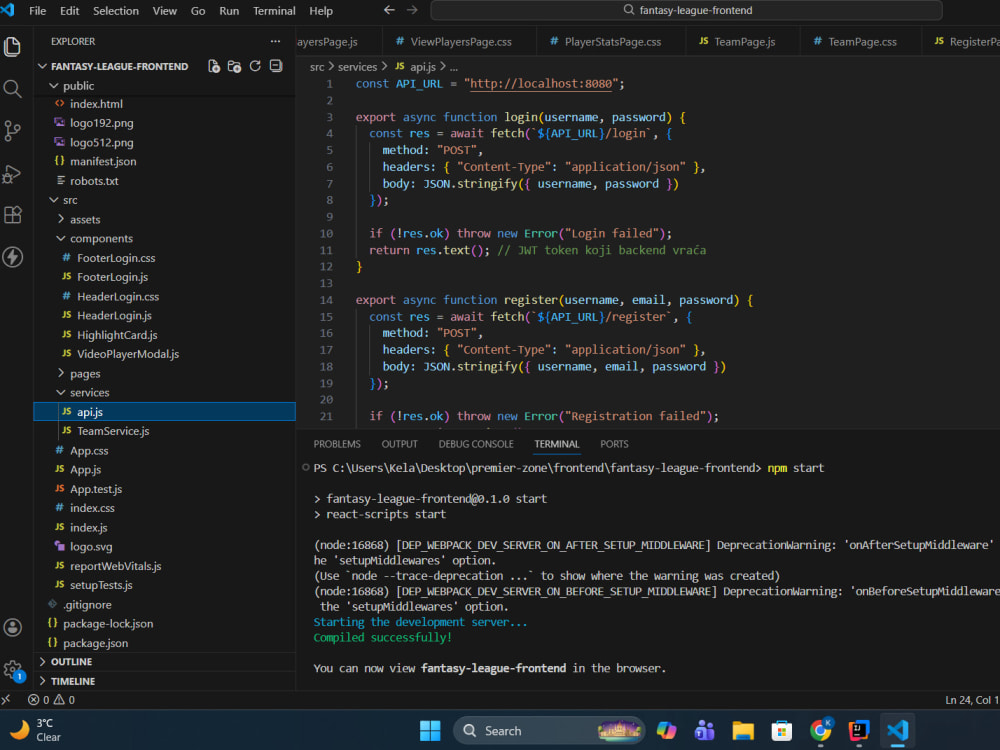Open the Selection menu
Image resolution: width=1000 pixels, height=750 pixels.
[115, 11]
